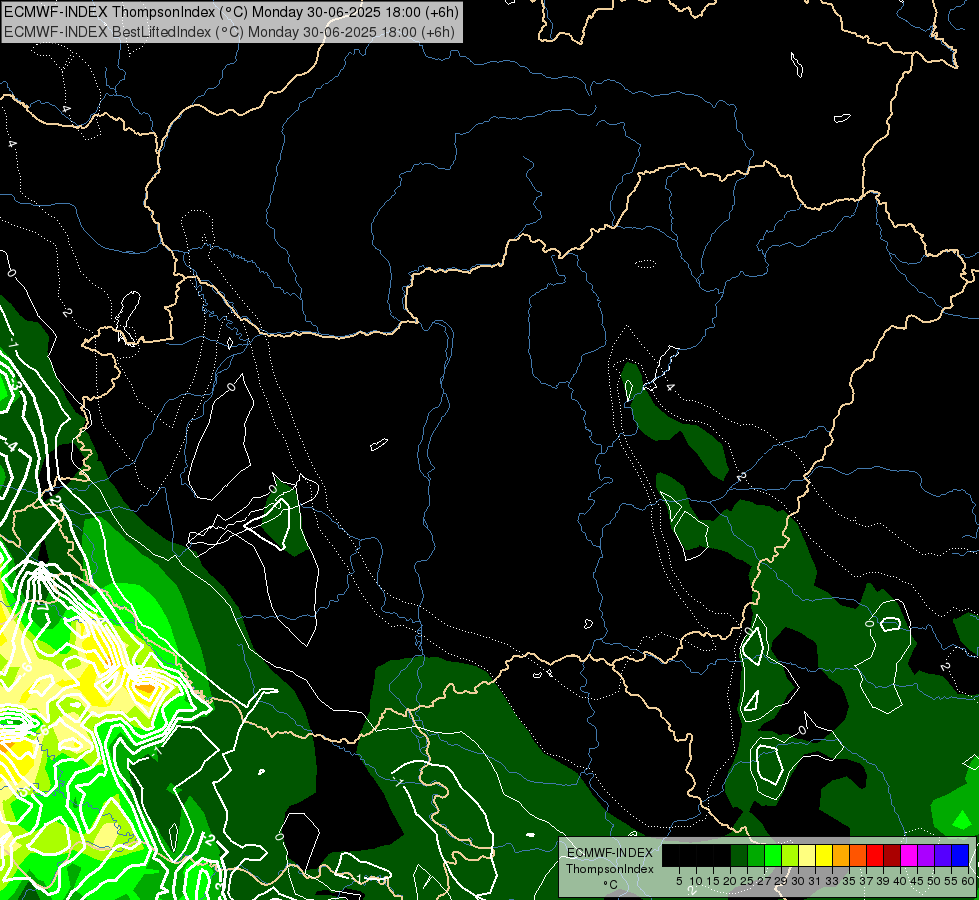
Task: Click the lime 29-30 legend swatch
Action: 790,855
